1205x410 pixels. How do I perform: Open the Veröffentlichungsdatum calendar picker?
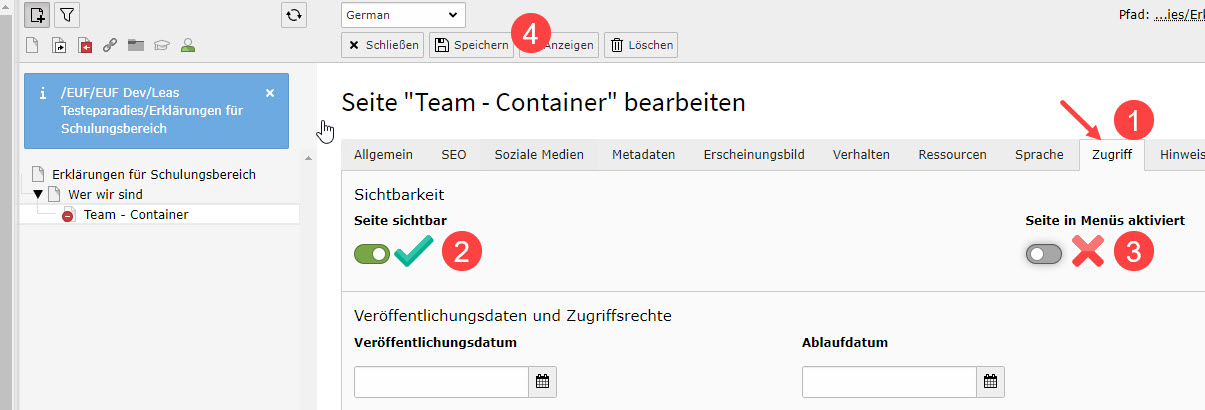(x=542, y=381)
